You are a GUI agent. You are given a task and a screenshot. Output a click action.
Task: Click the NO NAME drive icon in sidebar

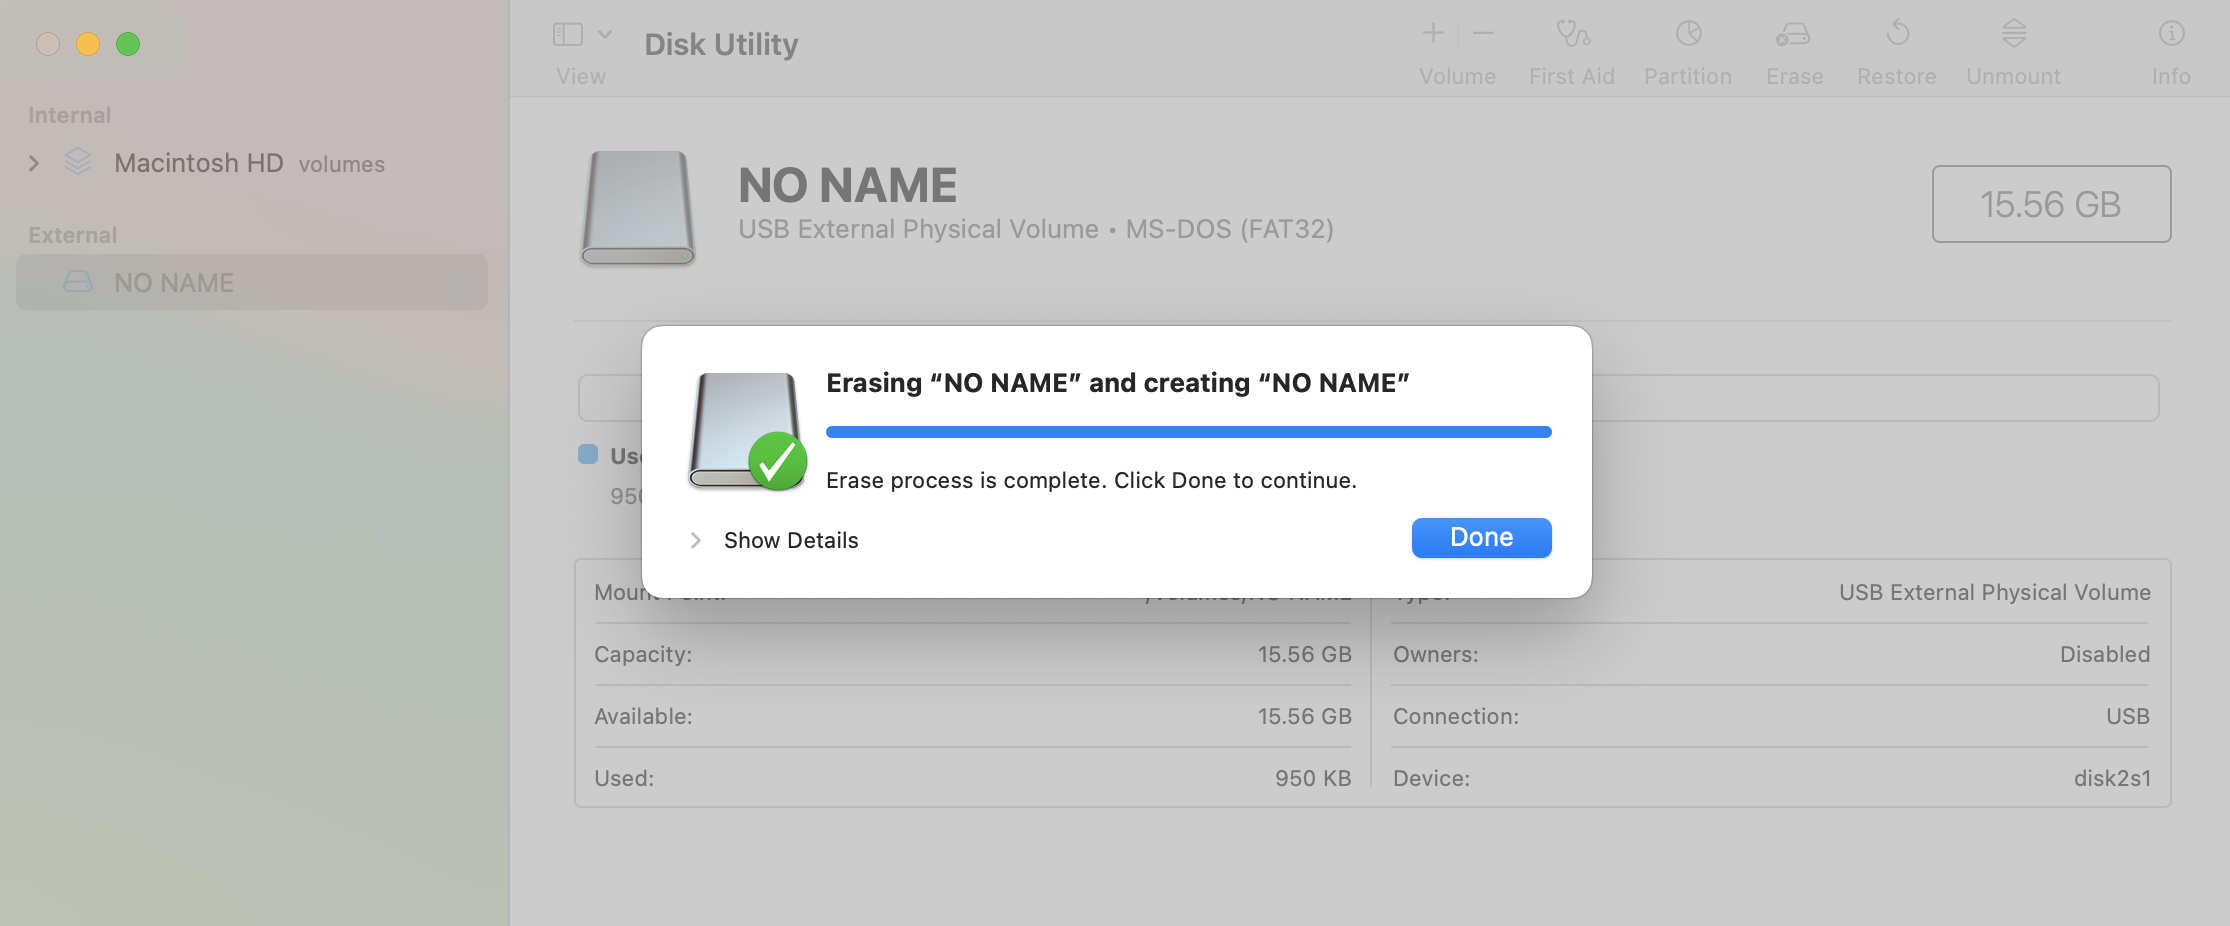[78, 282]
